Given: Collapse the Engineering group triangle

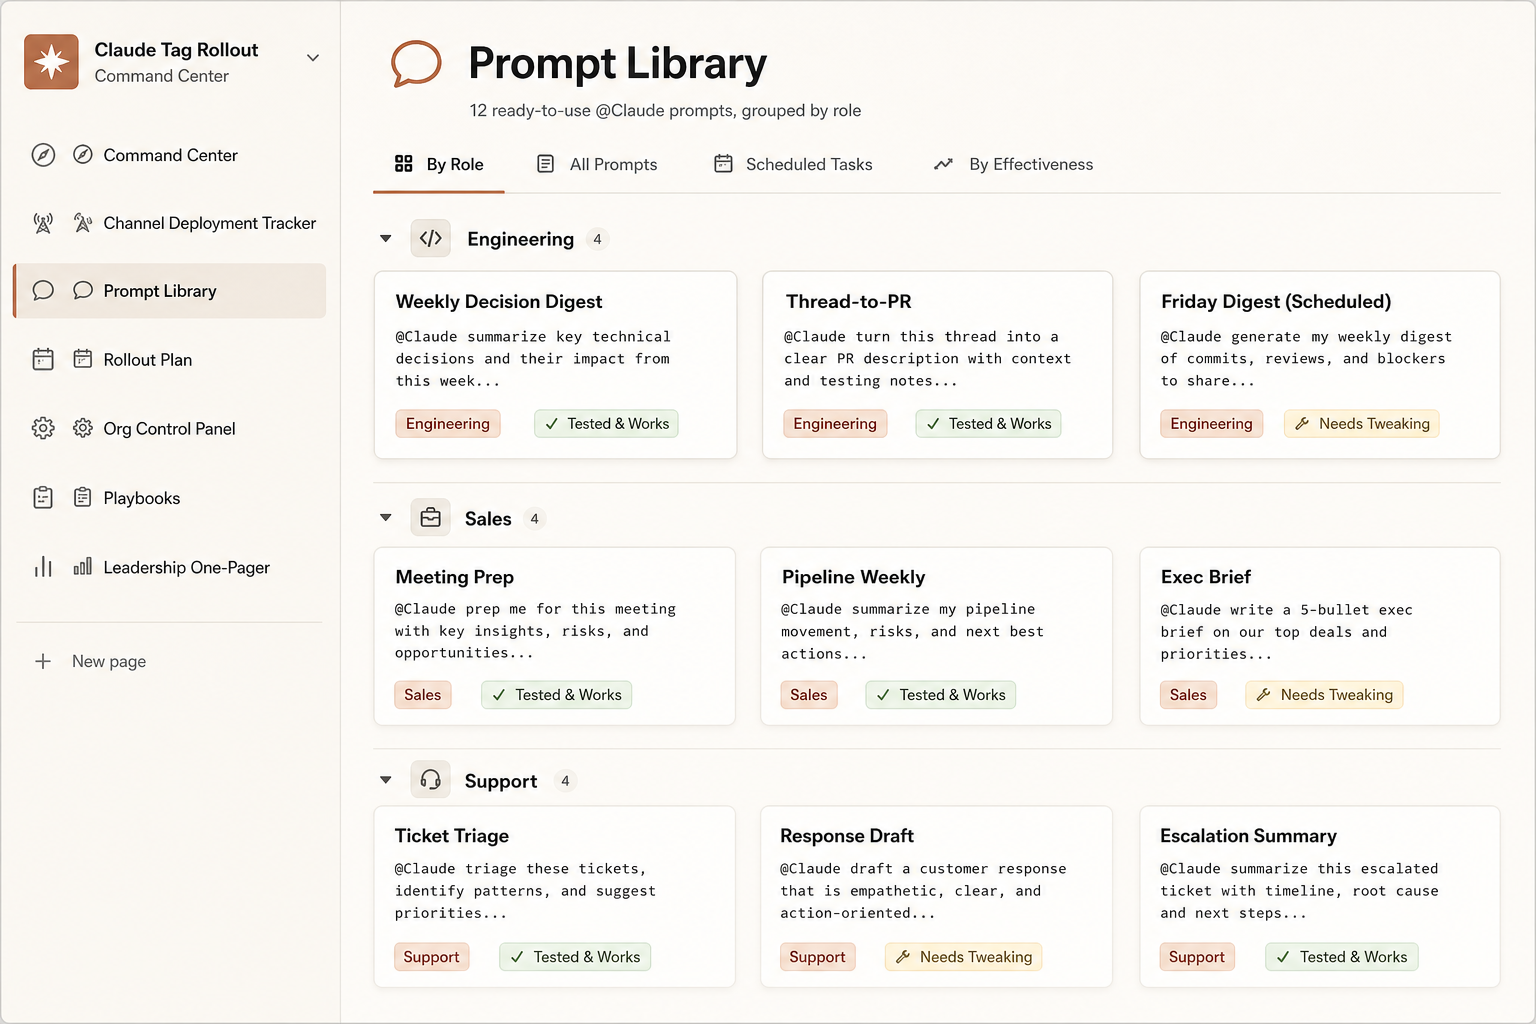Looking at the screenshot, I should (x=386, y=238).
